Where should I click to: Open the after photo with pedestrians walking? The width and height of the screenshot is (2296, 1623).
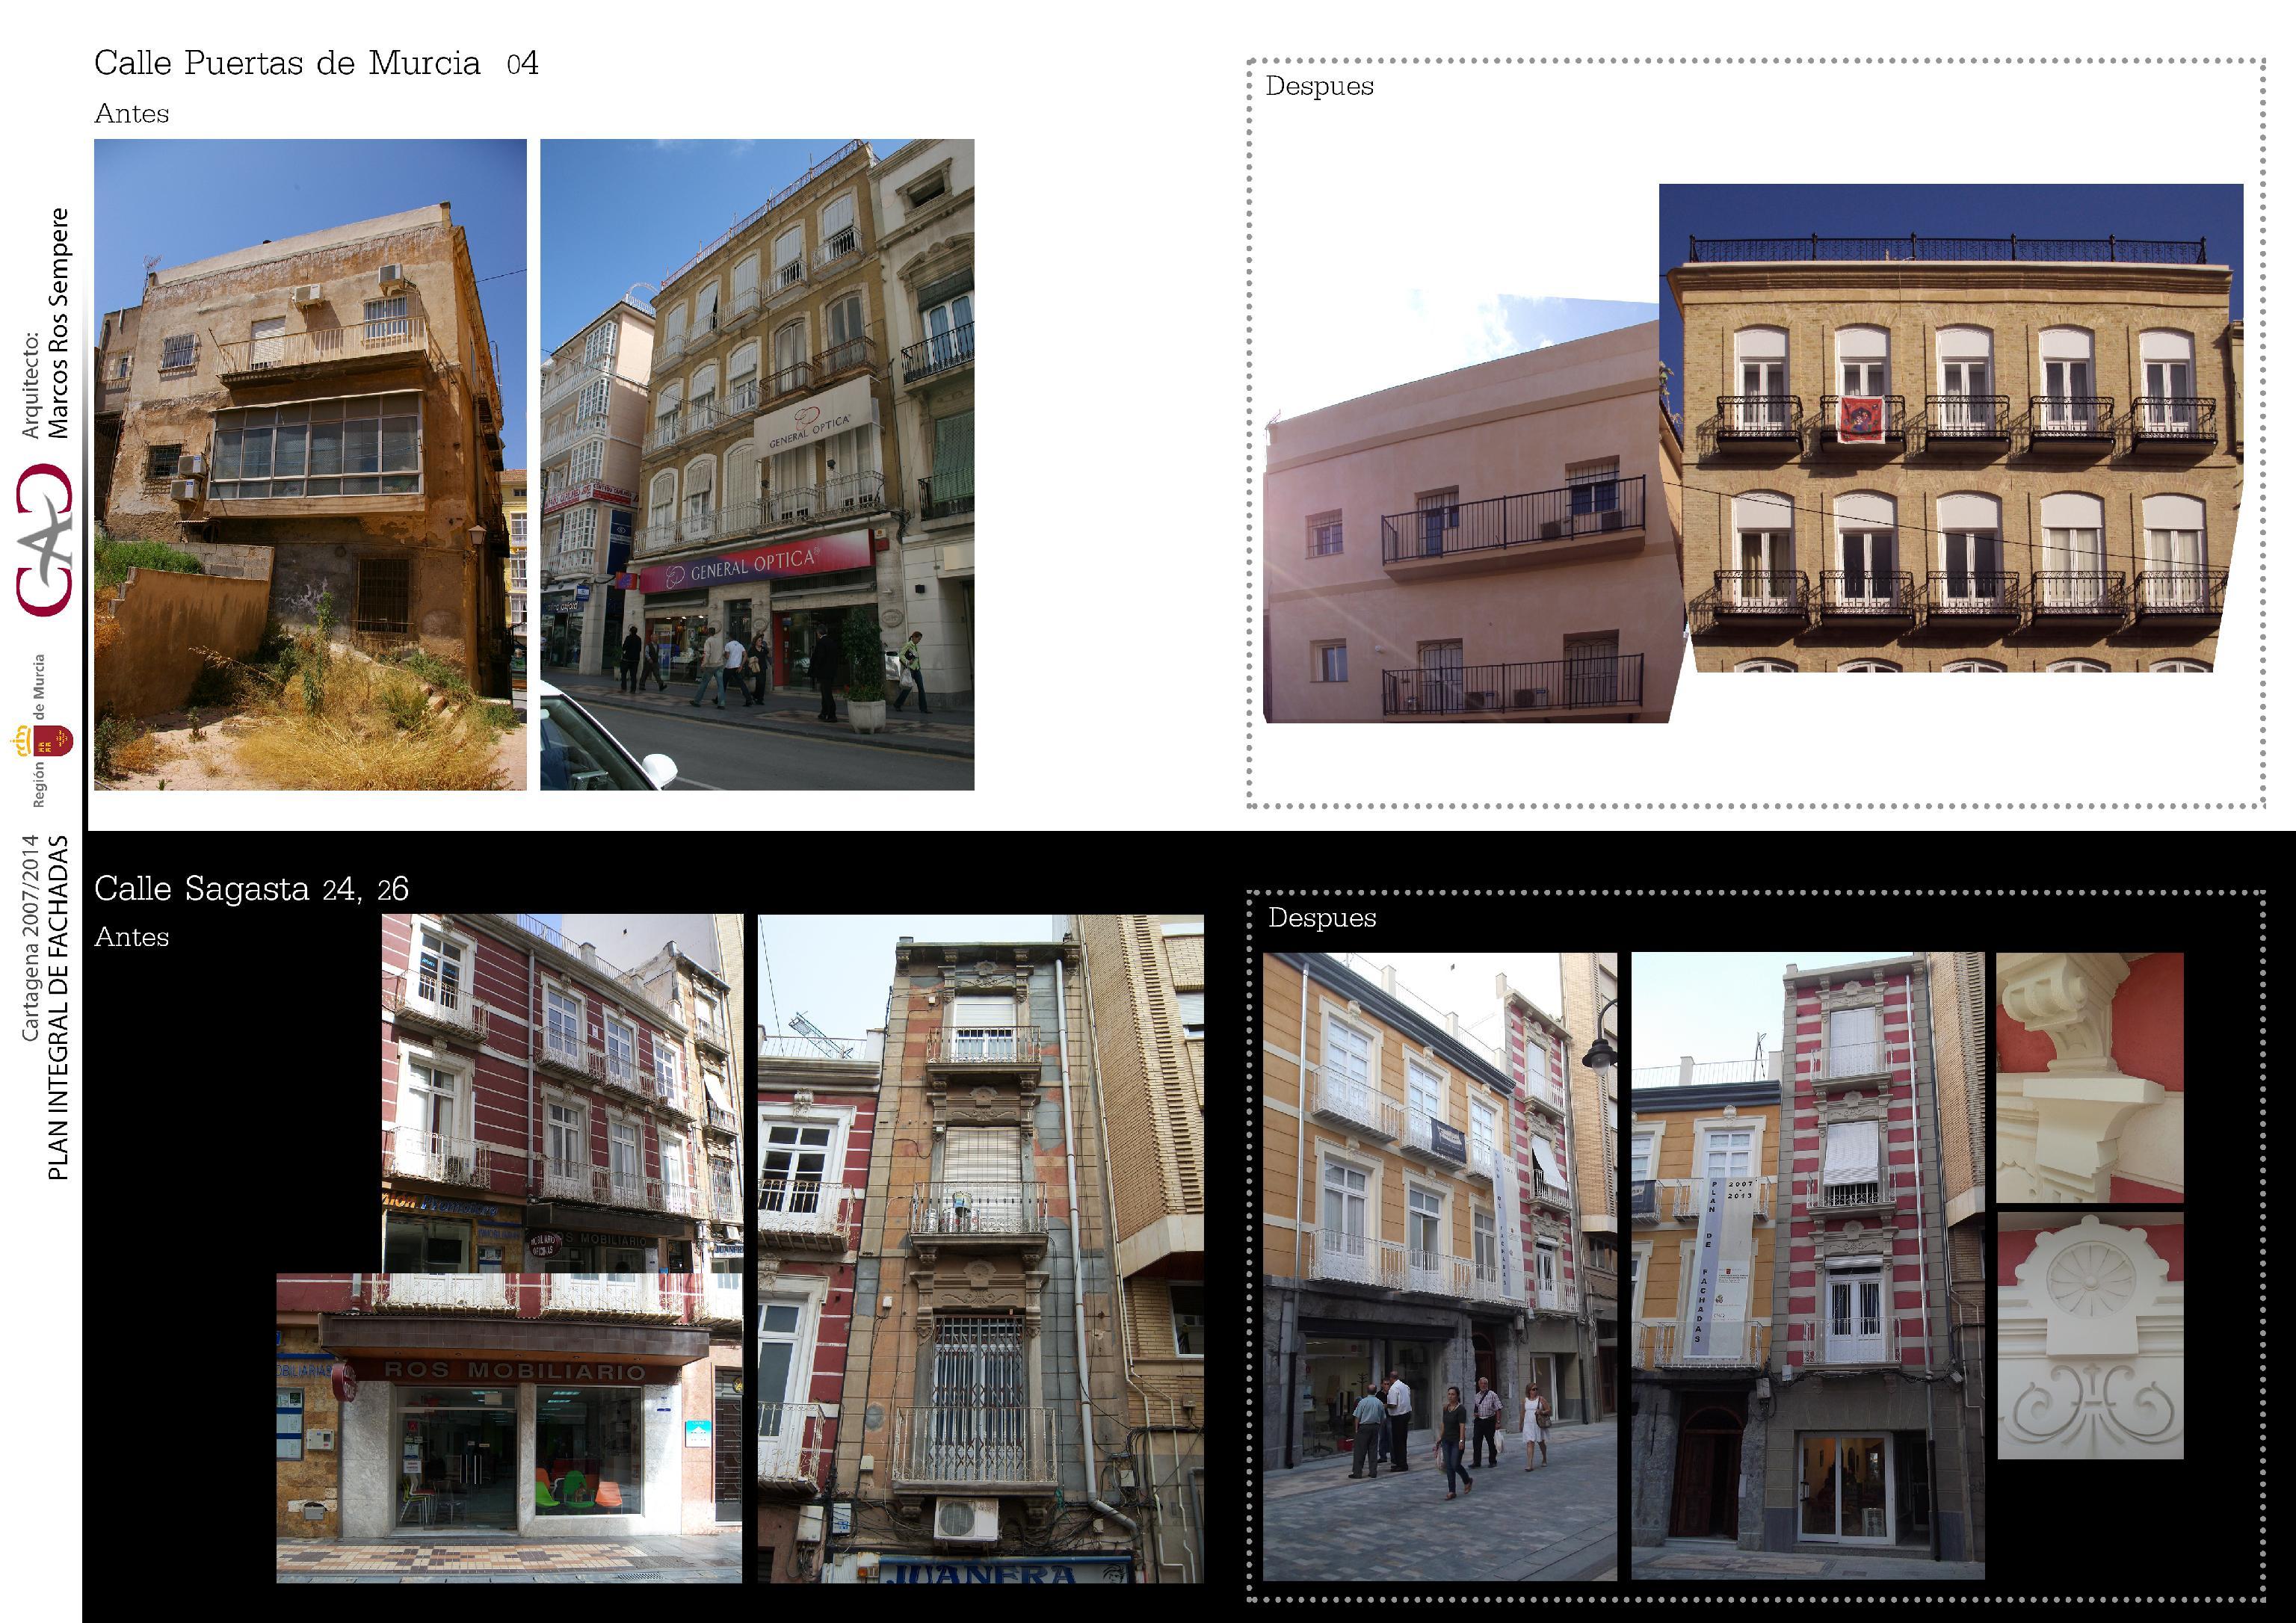pyautogui.click(x=1439, y=1266)
